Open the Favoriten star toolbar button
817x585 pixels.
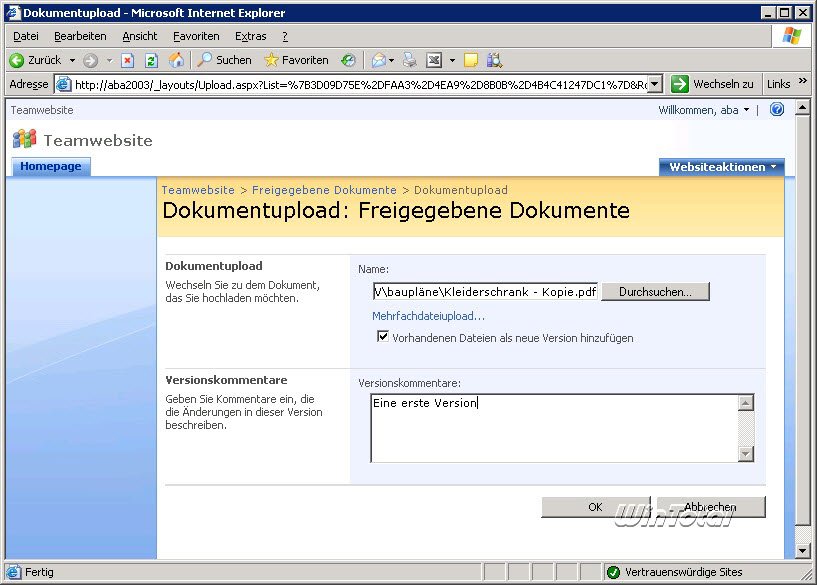coord(296,60)
